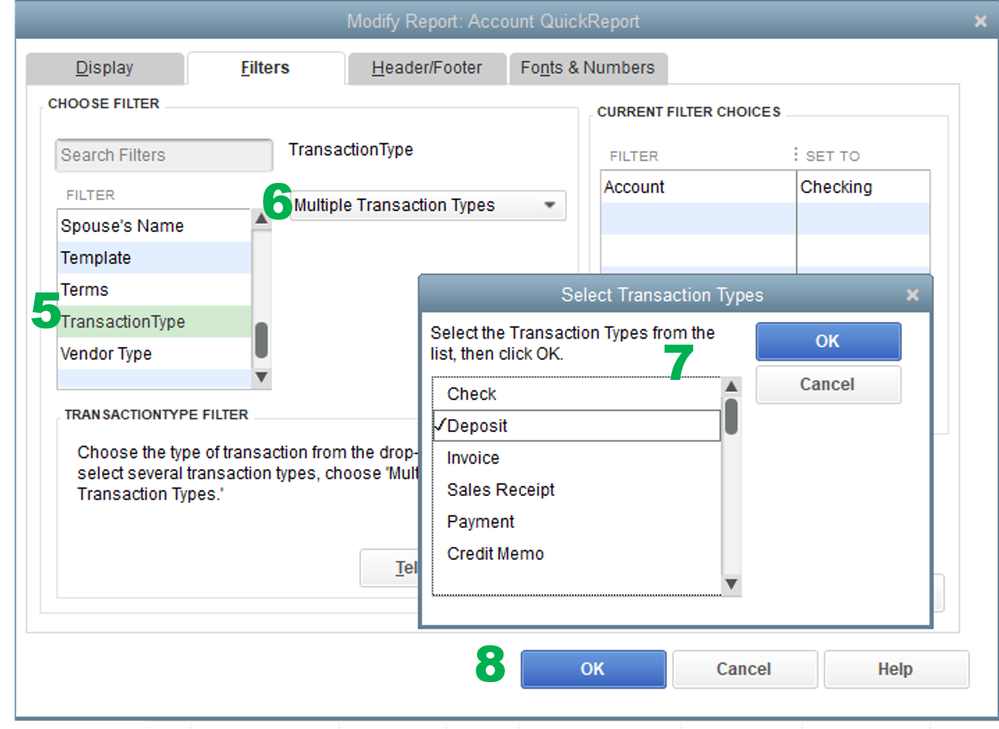Open the Multiple Transaction Types dropdown
The width and height of the screenshot is (999, 729).
pos(428,205)
